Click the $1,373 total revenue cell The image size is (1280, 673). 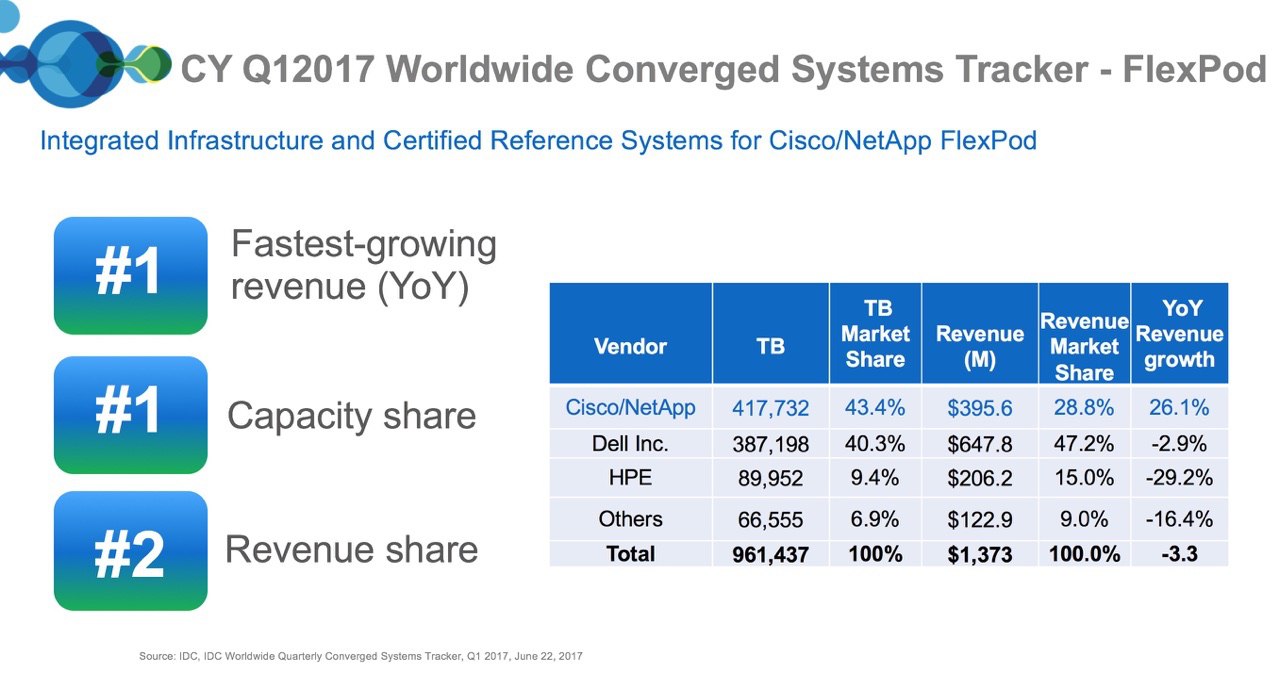(x=979, y=554)
